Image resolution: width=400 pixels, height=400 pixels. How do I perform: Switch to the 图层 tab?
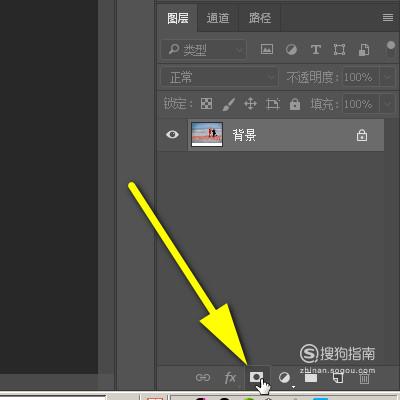(x=178, y=18)
